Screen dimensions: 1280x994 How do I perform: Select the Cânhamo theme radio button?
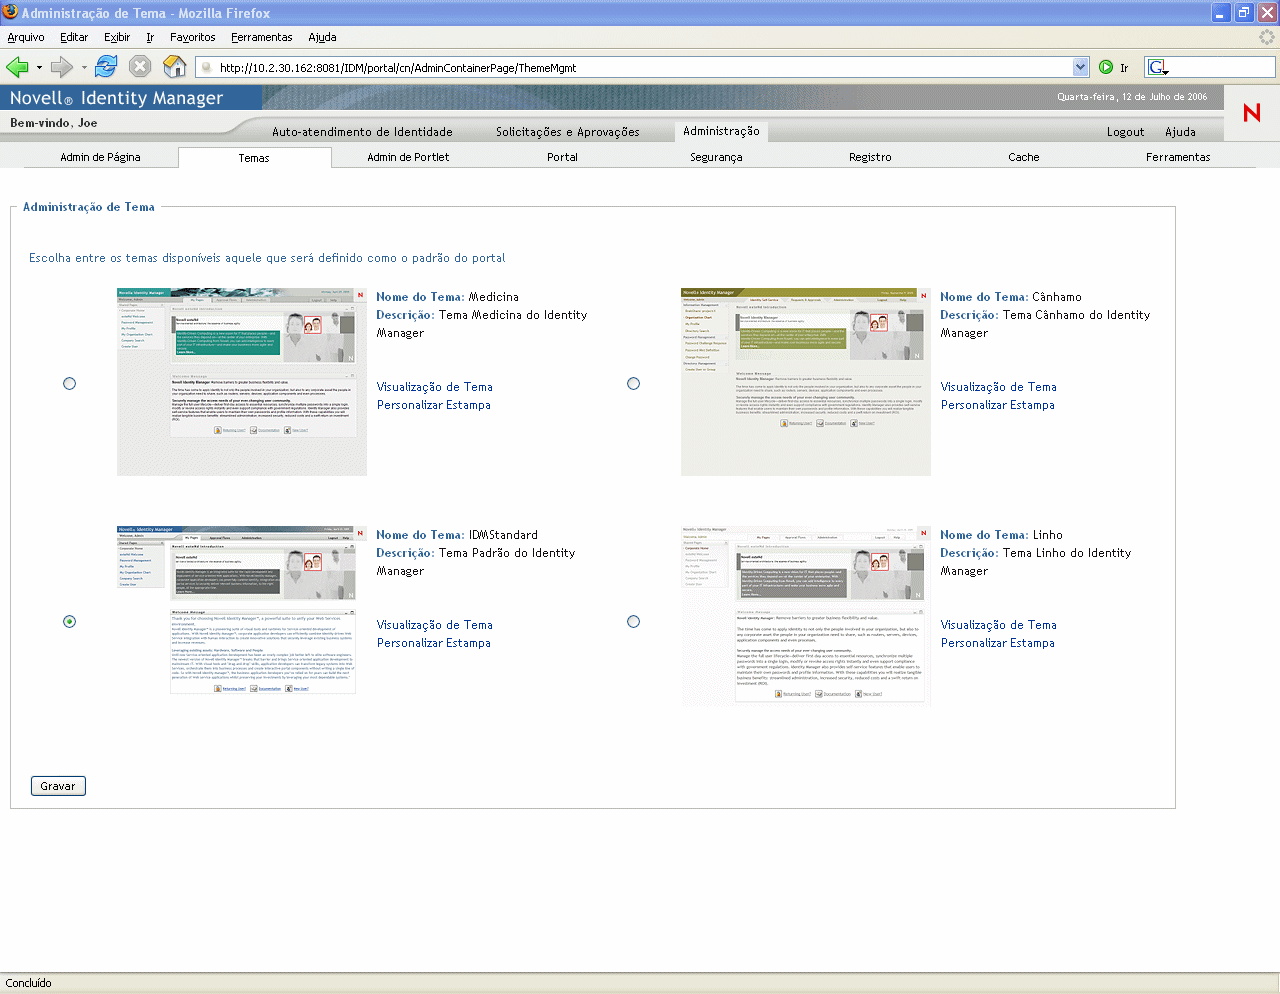(x=633, y=383)
